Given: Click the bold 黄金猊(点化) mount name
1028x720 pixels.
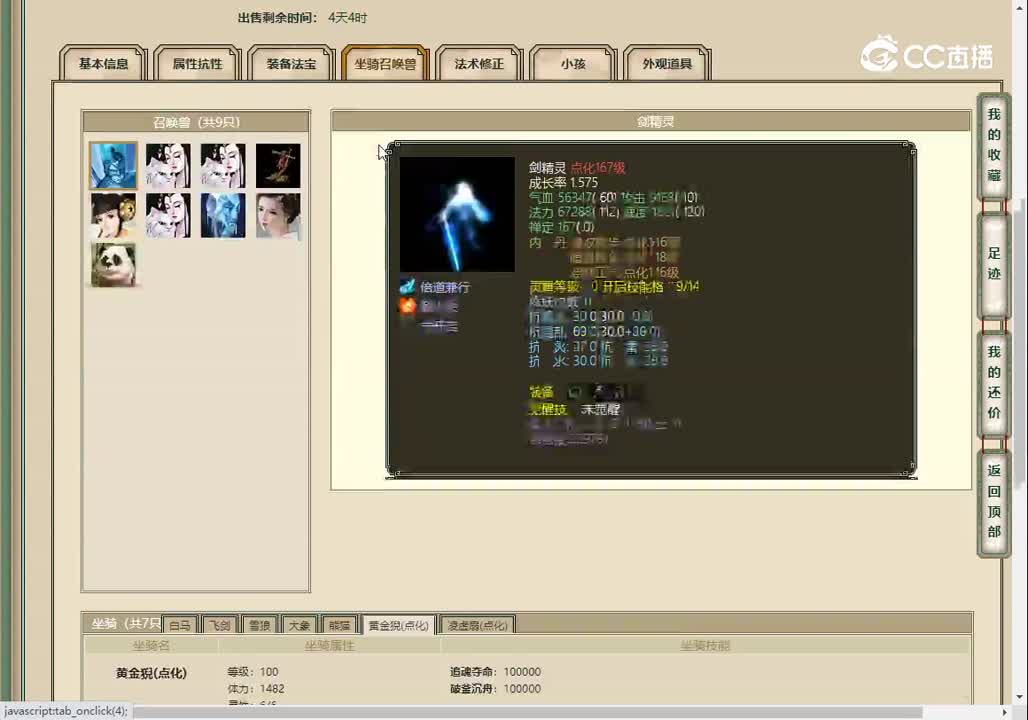Looking at the screenshot, I should point(151,673).
